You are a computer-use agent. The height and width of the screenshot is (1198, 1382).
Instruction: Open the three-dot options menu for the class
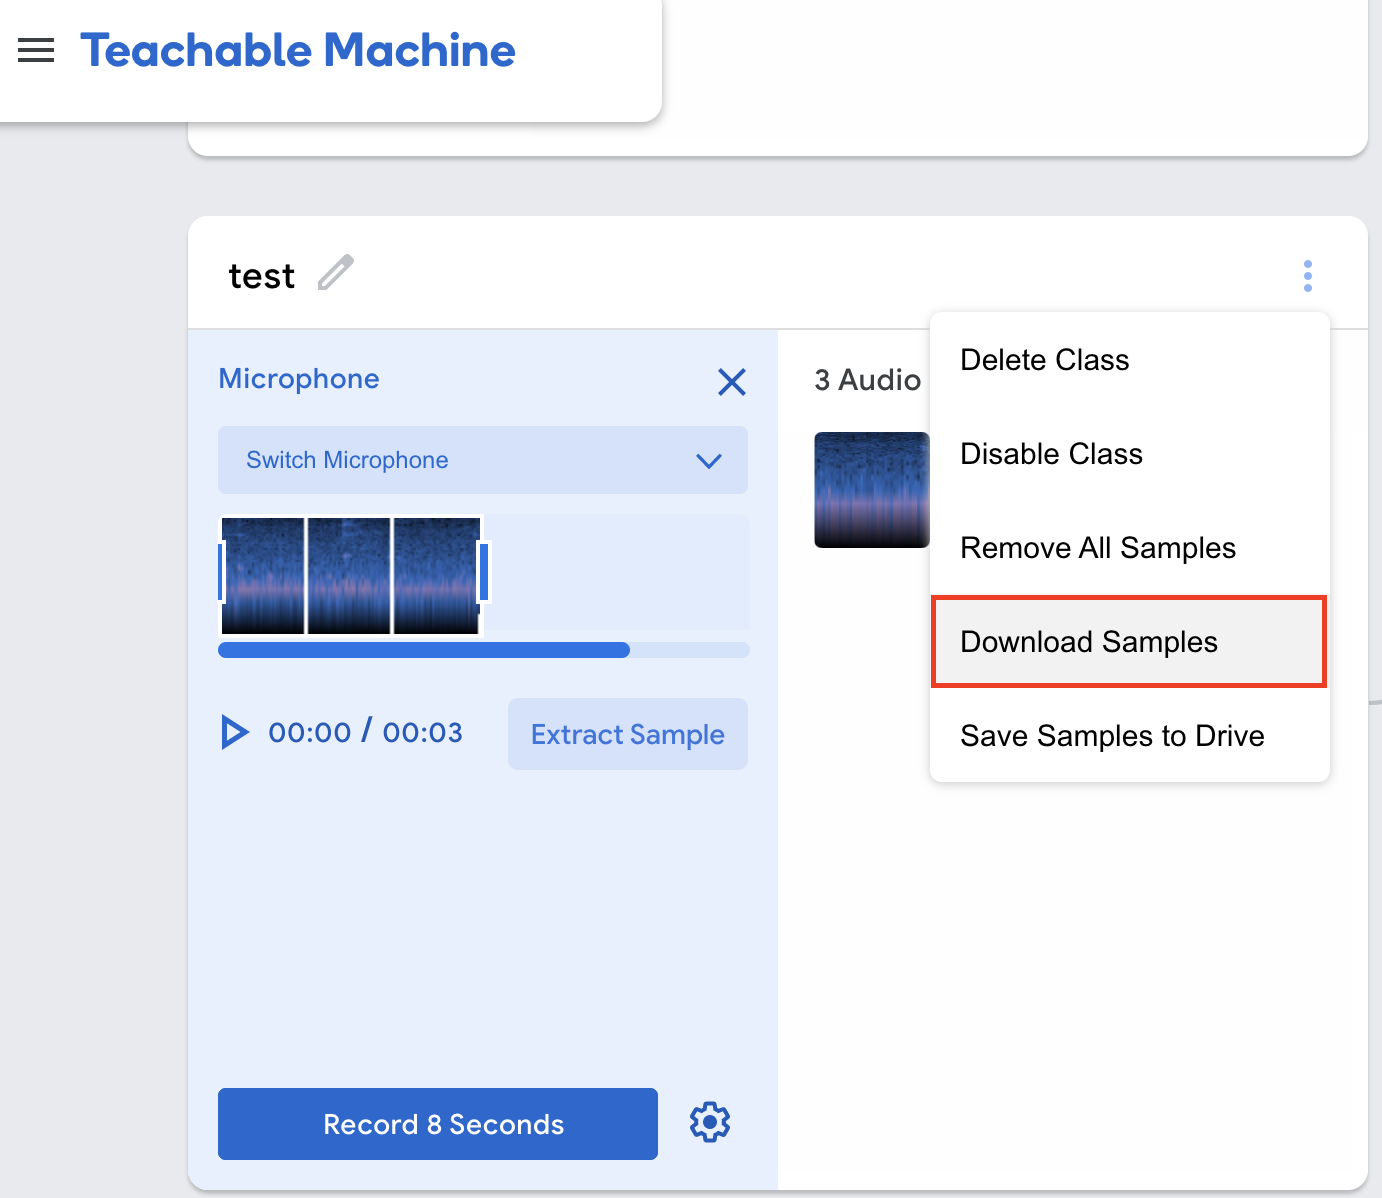click(1308, 275)
